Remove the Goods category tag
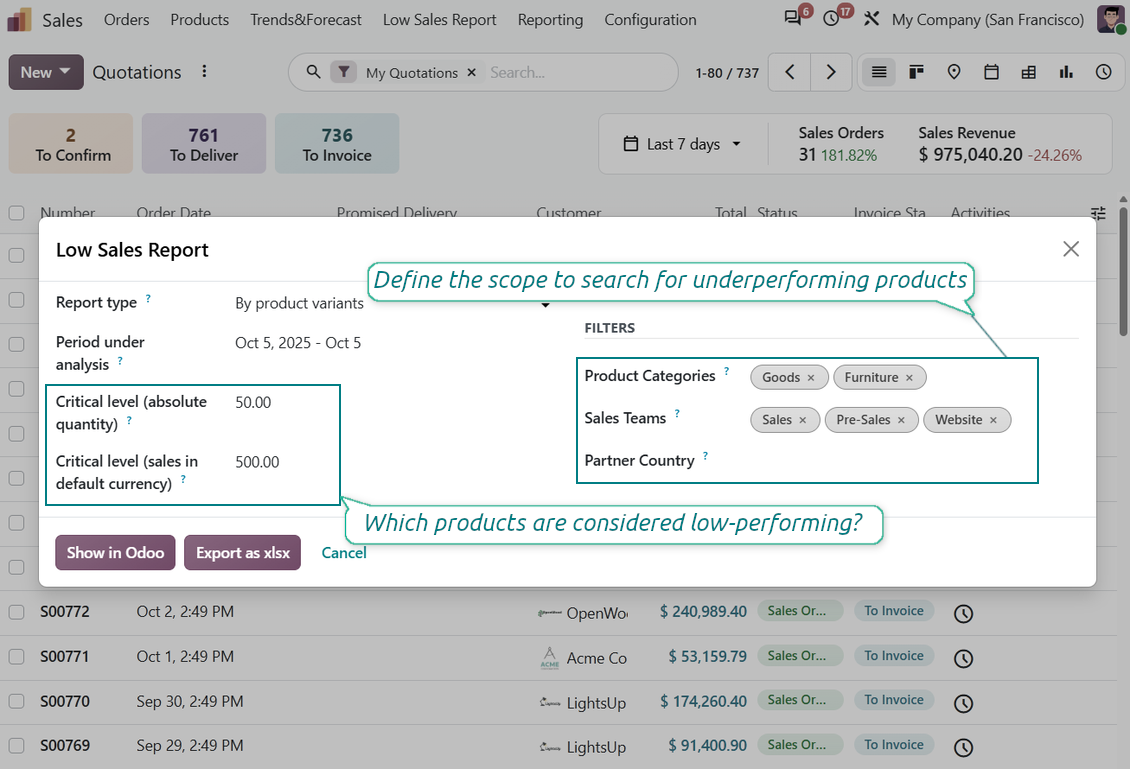1130x769 pixels. pos(811,378)
